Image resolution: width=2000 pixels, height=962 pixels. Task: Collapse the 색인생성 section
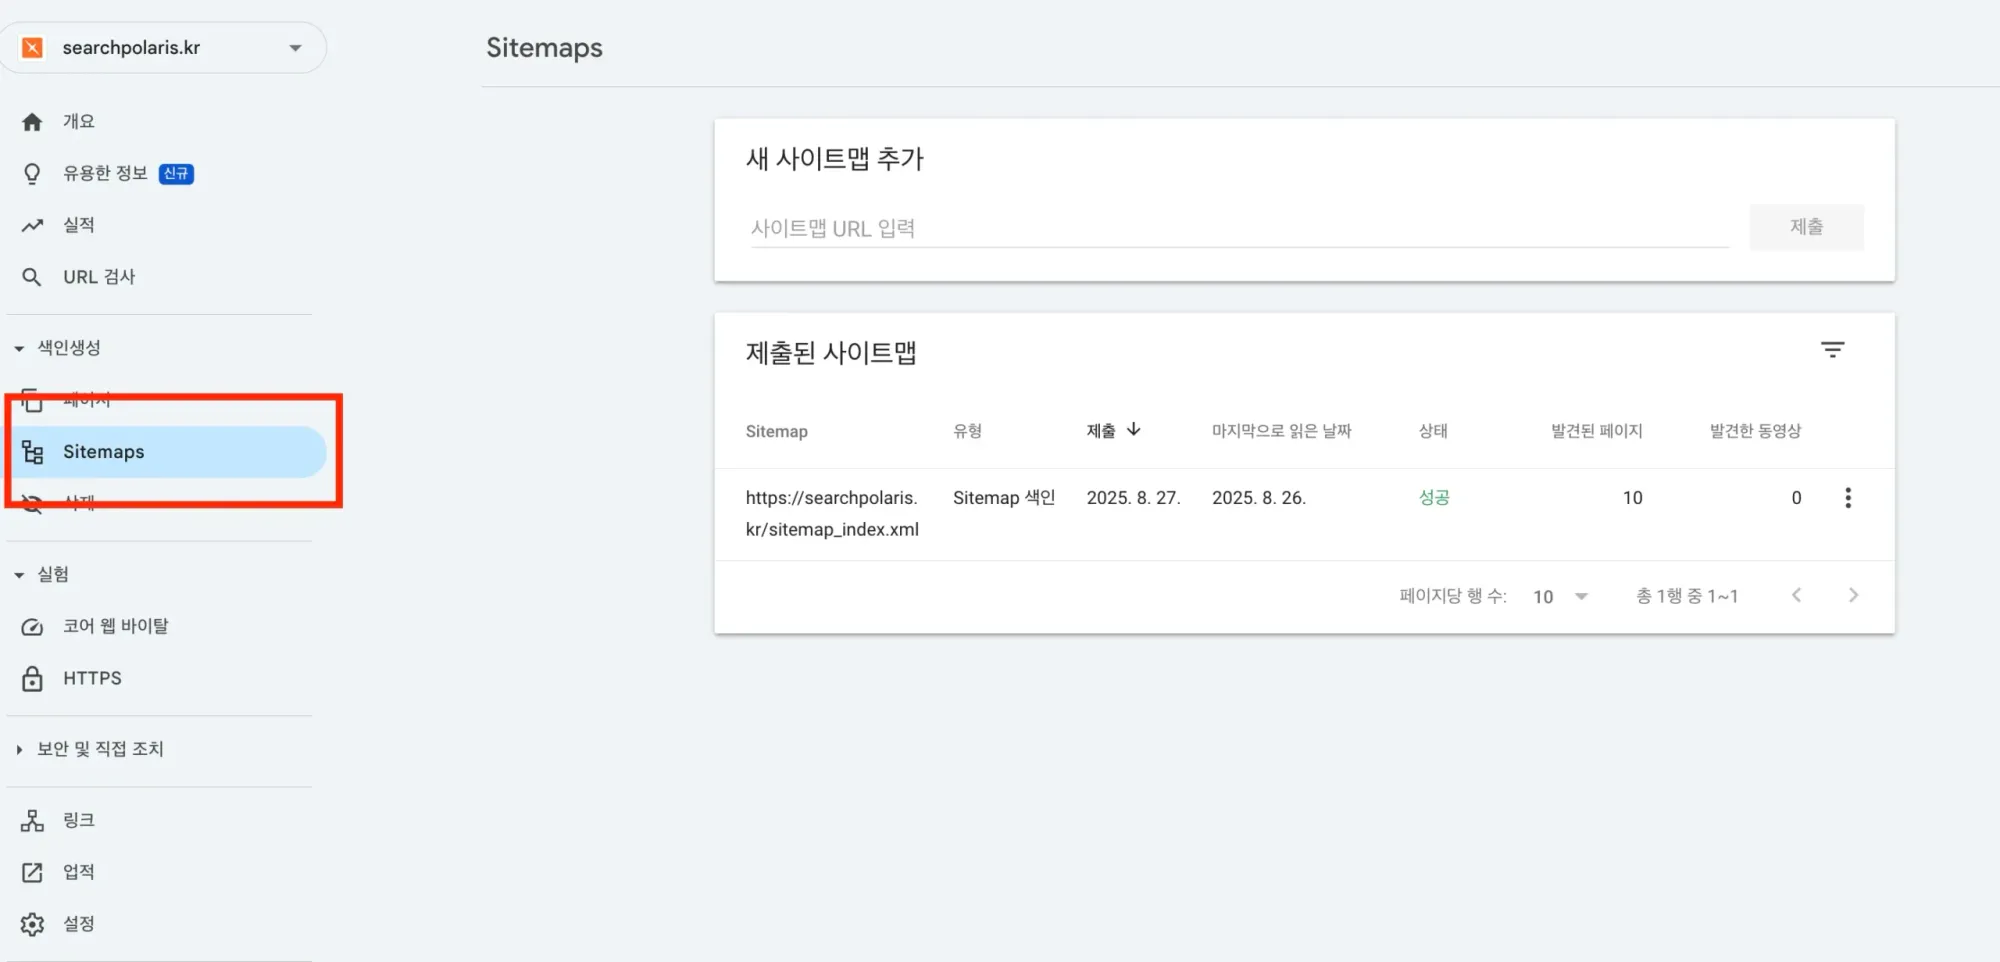coord(18,348)
